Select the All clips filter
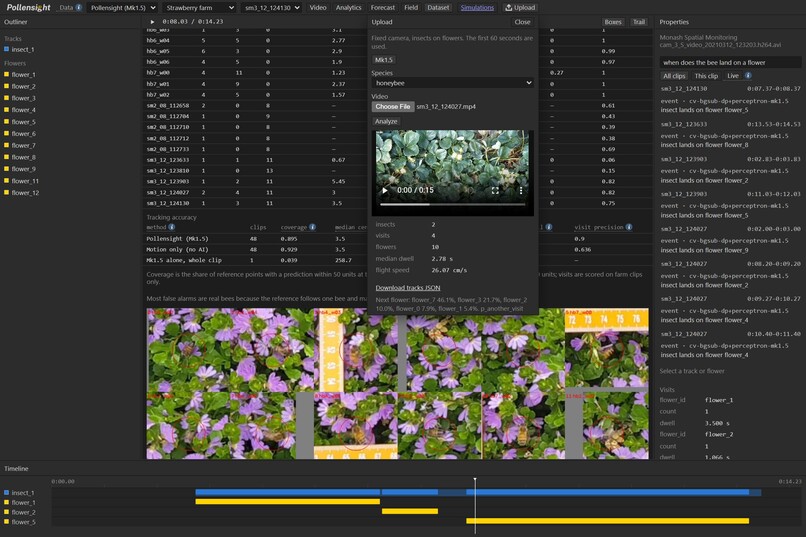806x537 pixels. point(674,76)
